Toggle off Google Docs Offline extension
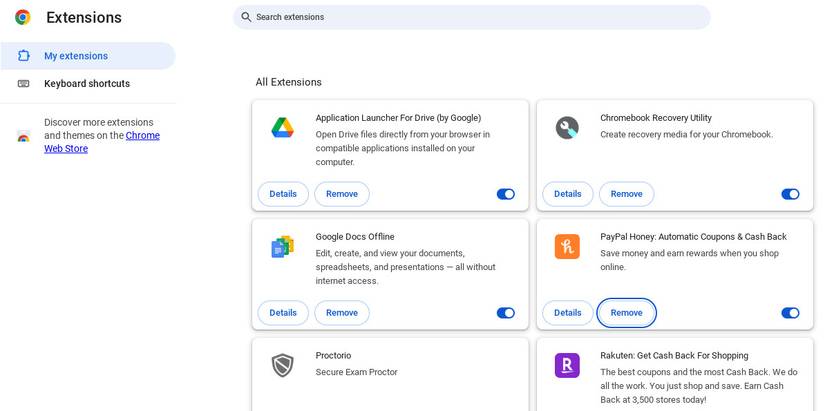825x411 pixels. (506, 313)
